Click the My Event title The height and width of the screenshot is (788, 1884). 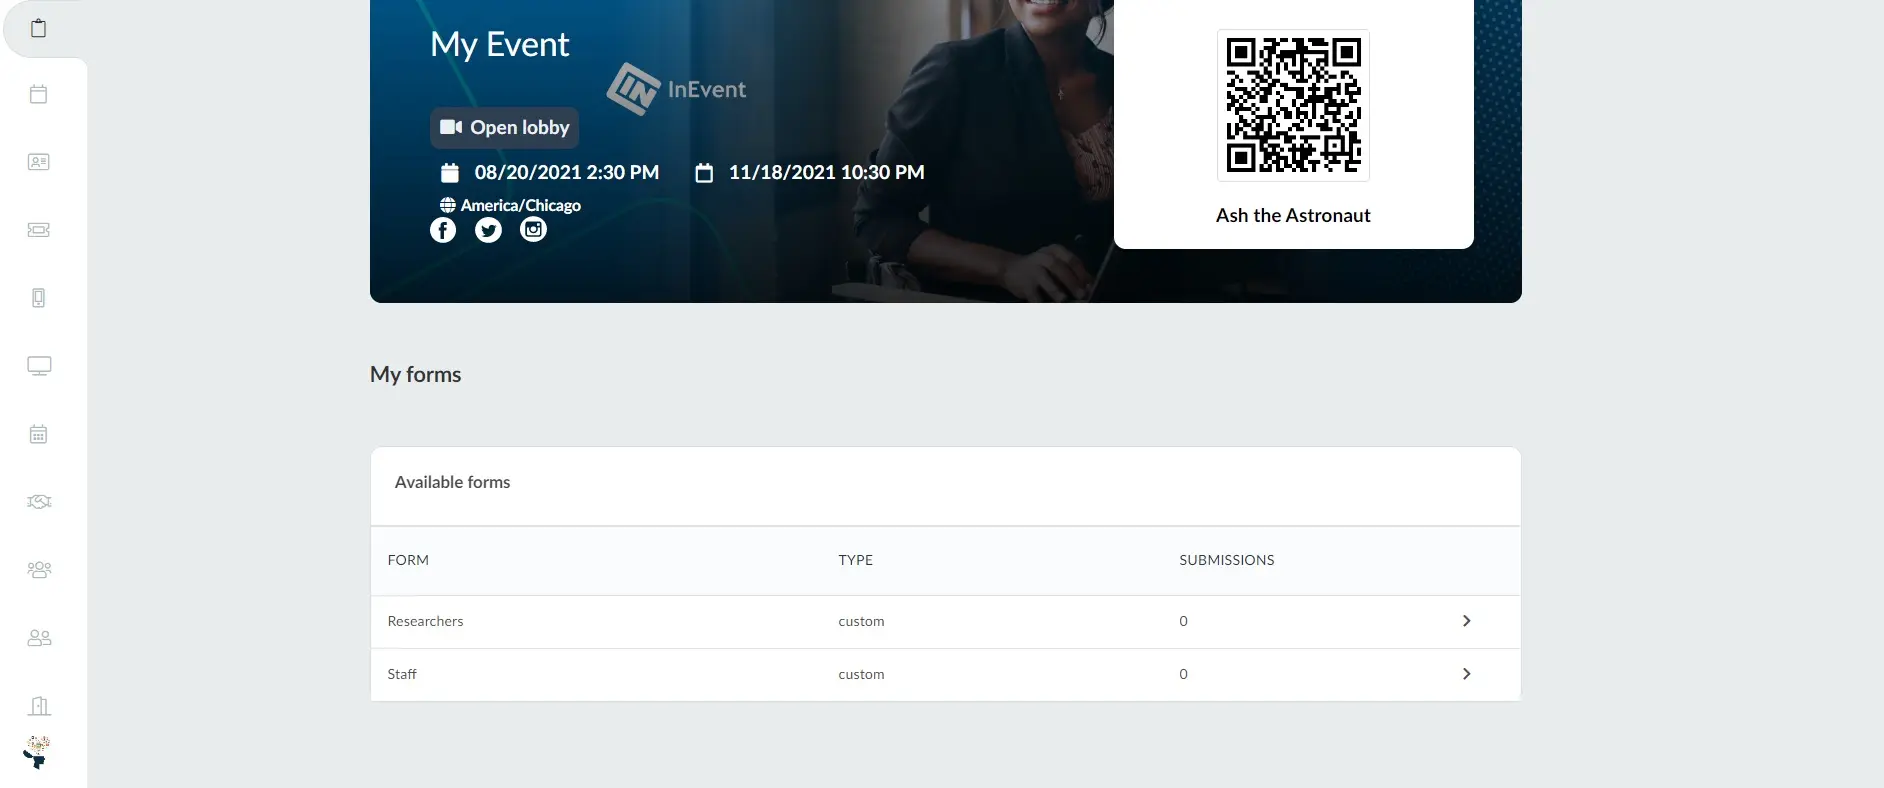499,44
